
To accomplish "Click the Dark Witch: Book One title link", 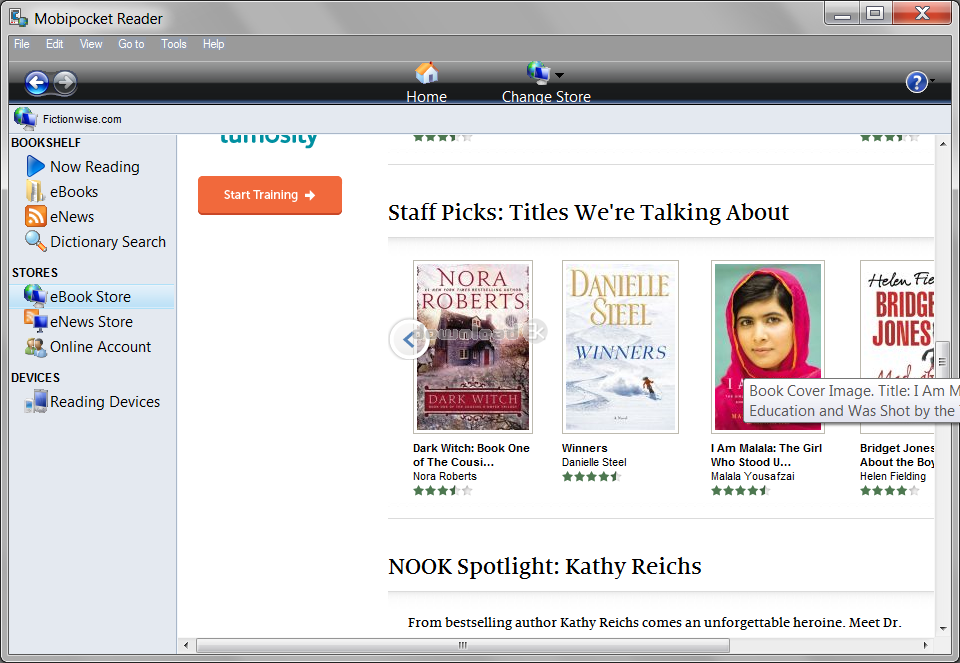I will 471,455.
